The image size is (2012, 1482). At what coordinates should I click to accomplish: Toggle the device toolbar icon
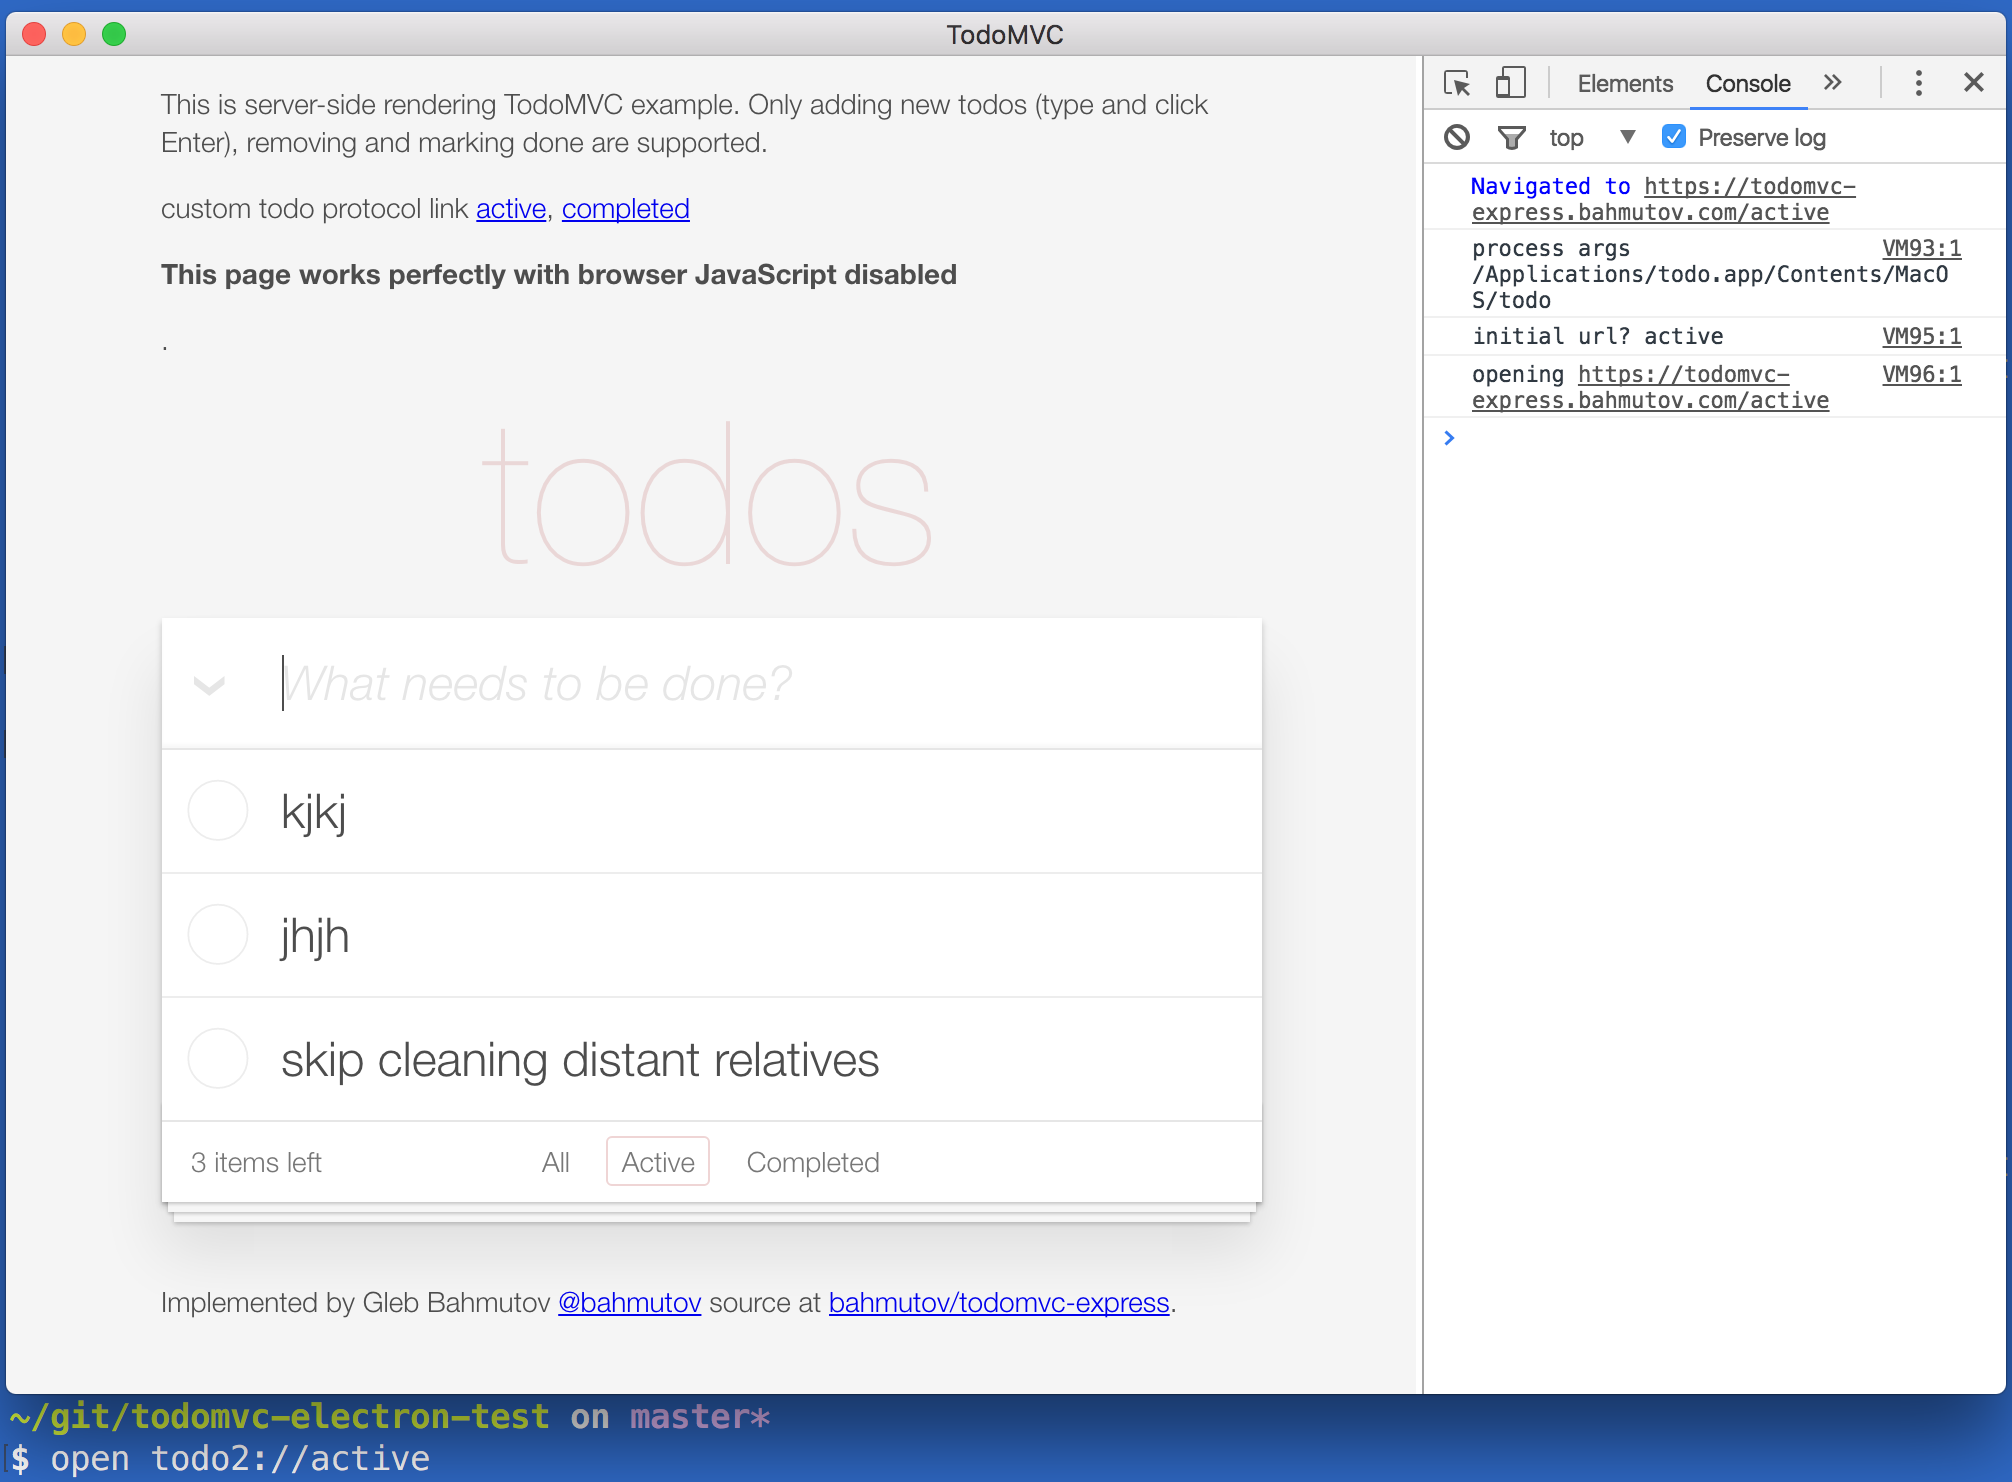tap(1510, 83)
